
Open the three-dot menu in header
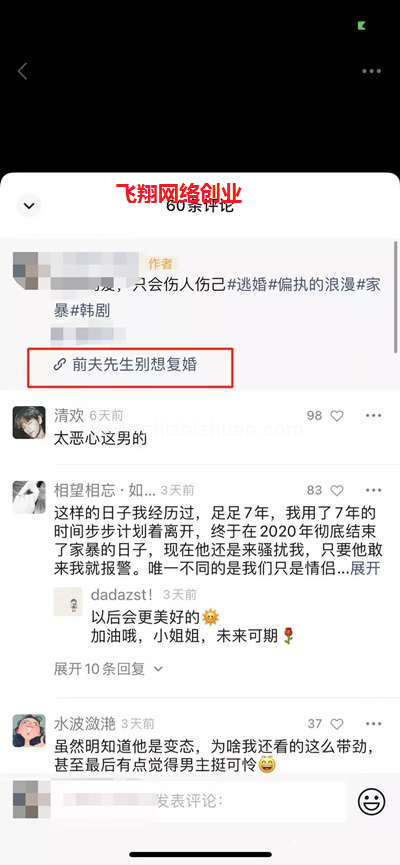pos(371,71)
